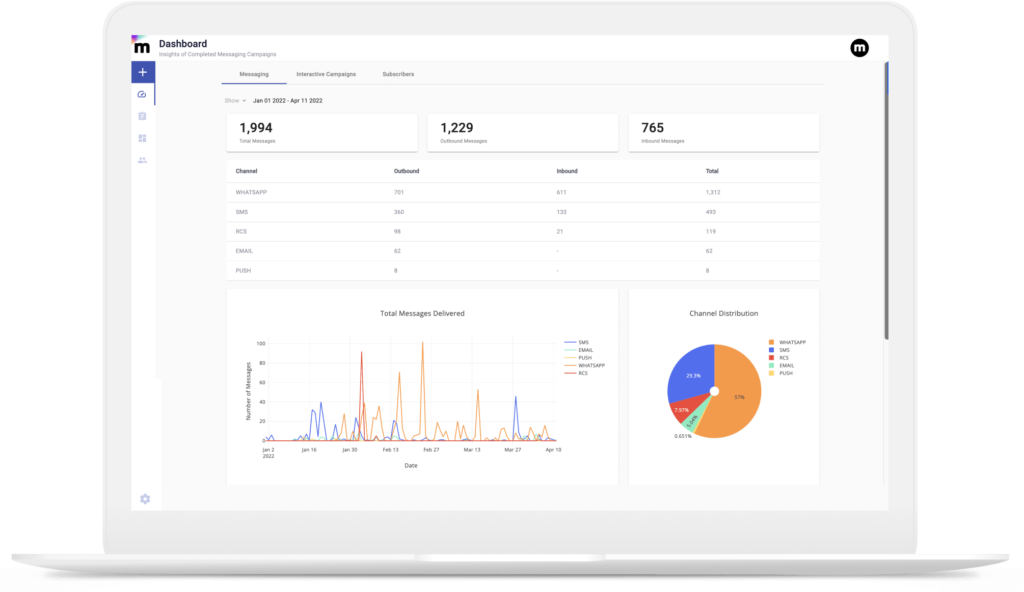Viewport: 1024px width, 592px height.
Task: Click the Dashboard page heading
Action: (183, 44)
